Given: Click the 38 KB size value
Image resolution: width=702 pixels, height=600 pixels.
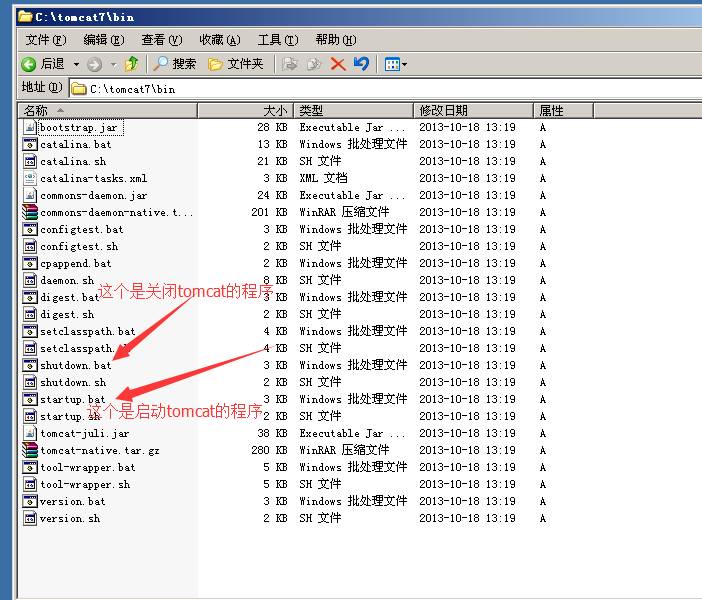Looking at the screenshot, I should tap(272, 433).
